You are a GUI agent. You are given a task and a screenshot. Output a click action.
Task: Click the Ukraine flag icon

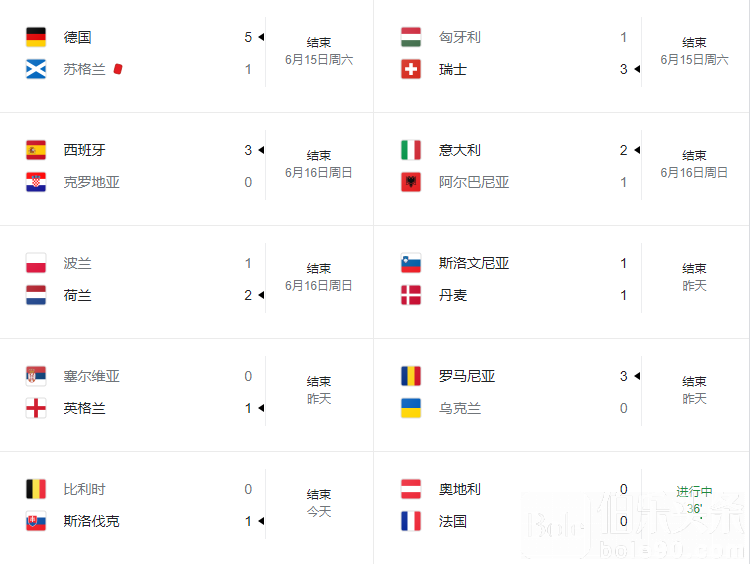[x=411, y=408]
